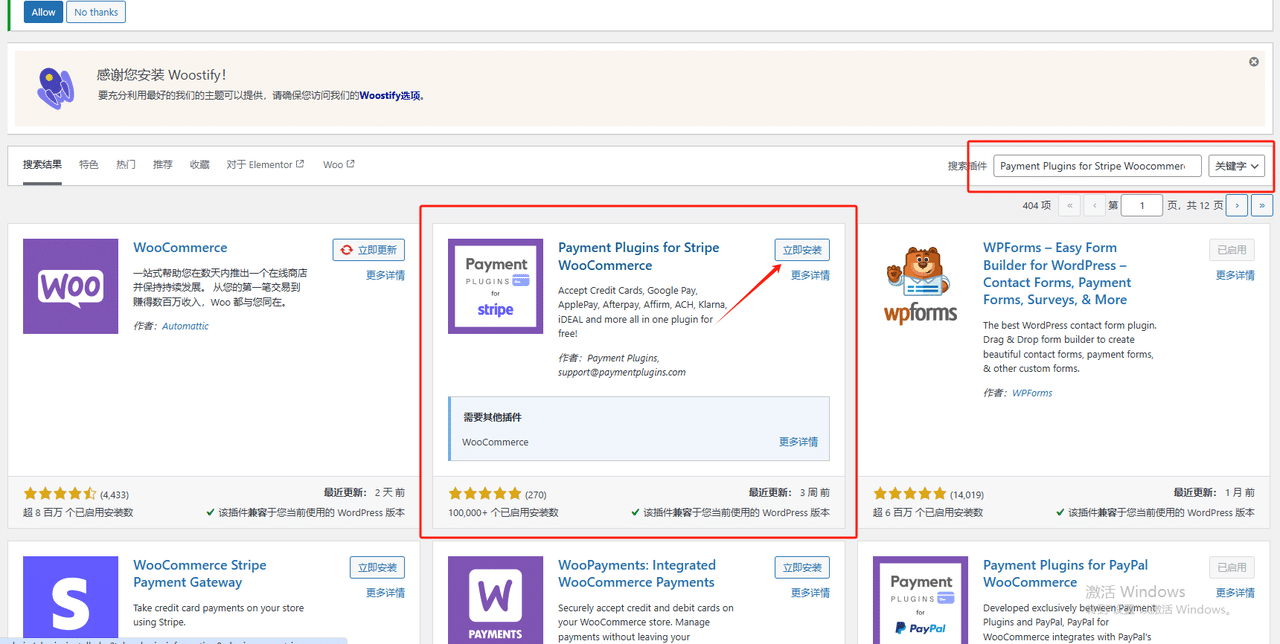Click Payment Plugins for Stripe logo
This screenshot has height=644, width=1280.
[496, 286]
